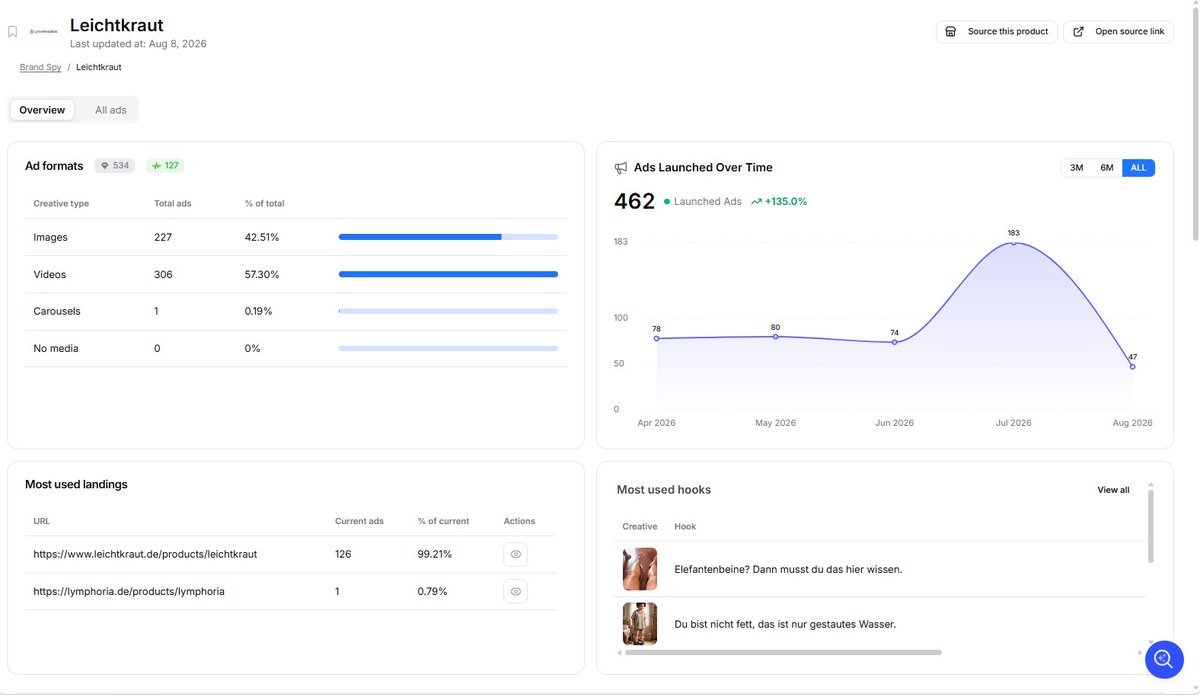Screen dimensions: 1200x697
Task: Open source link button
Action: 1118,32
